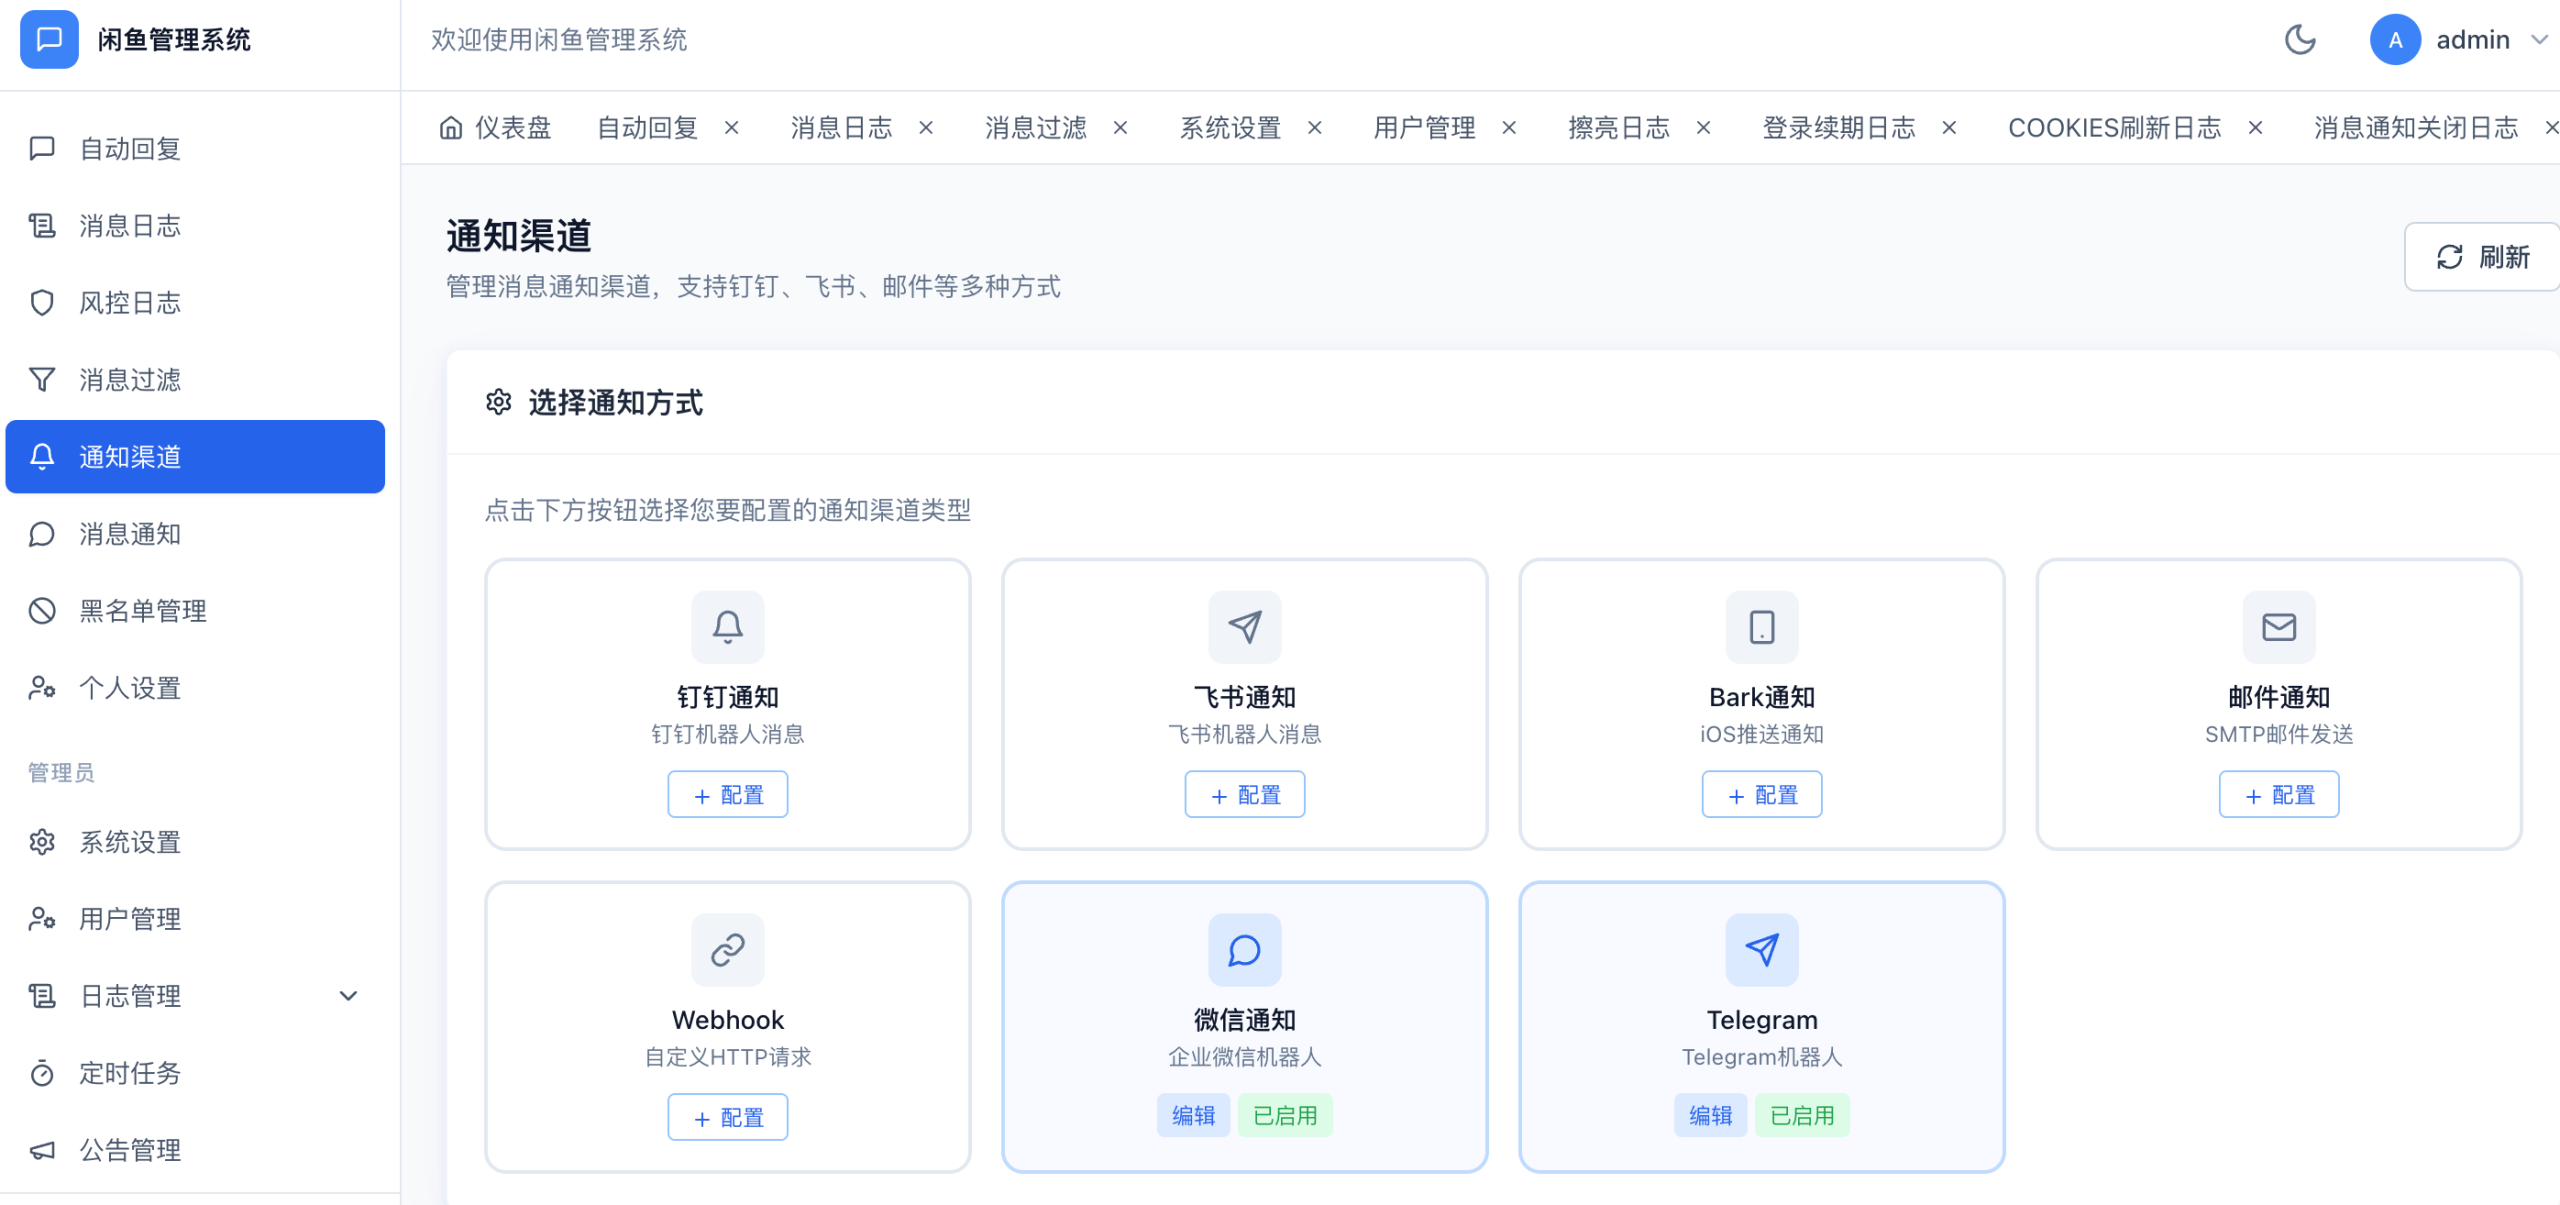Click the Webhook link icon
This screenshot has height=1205, width=2560.
point(728,950)
